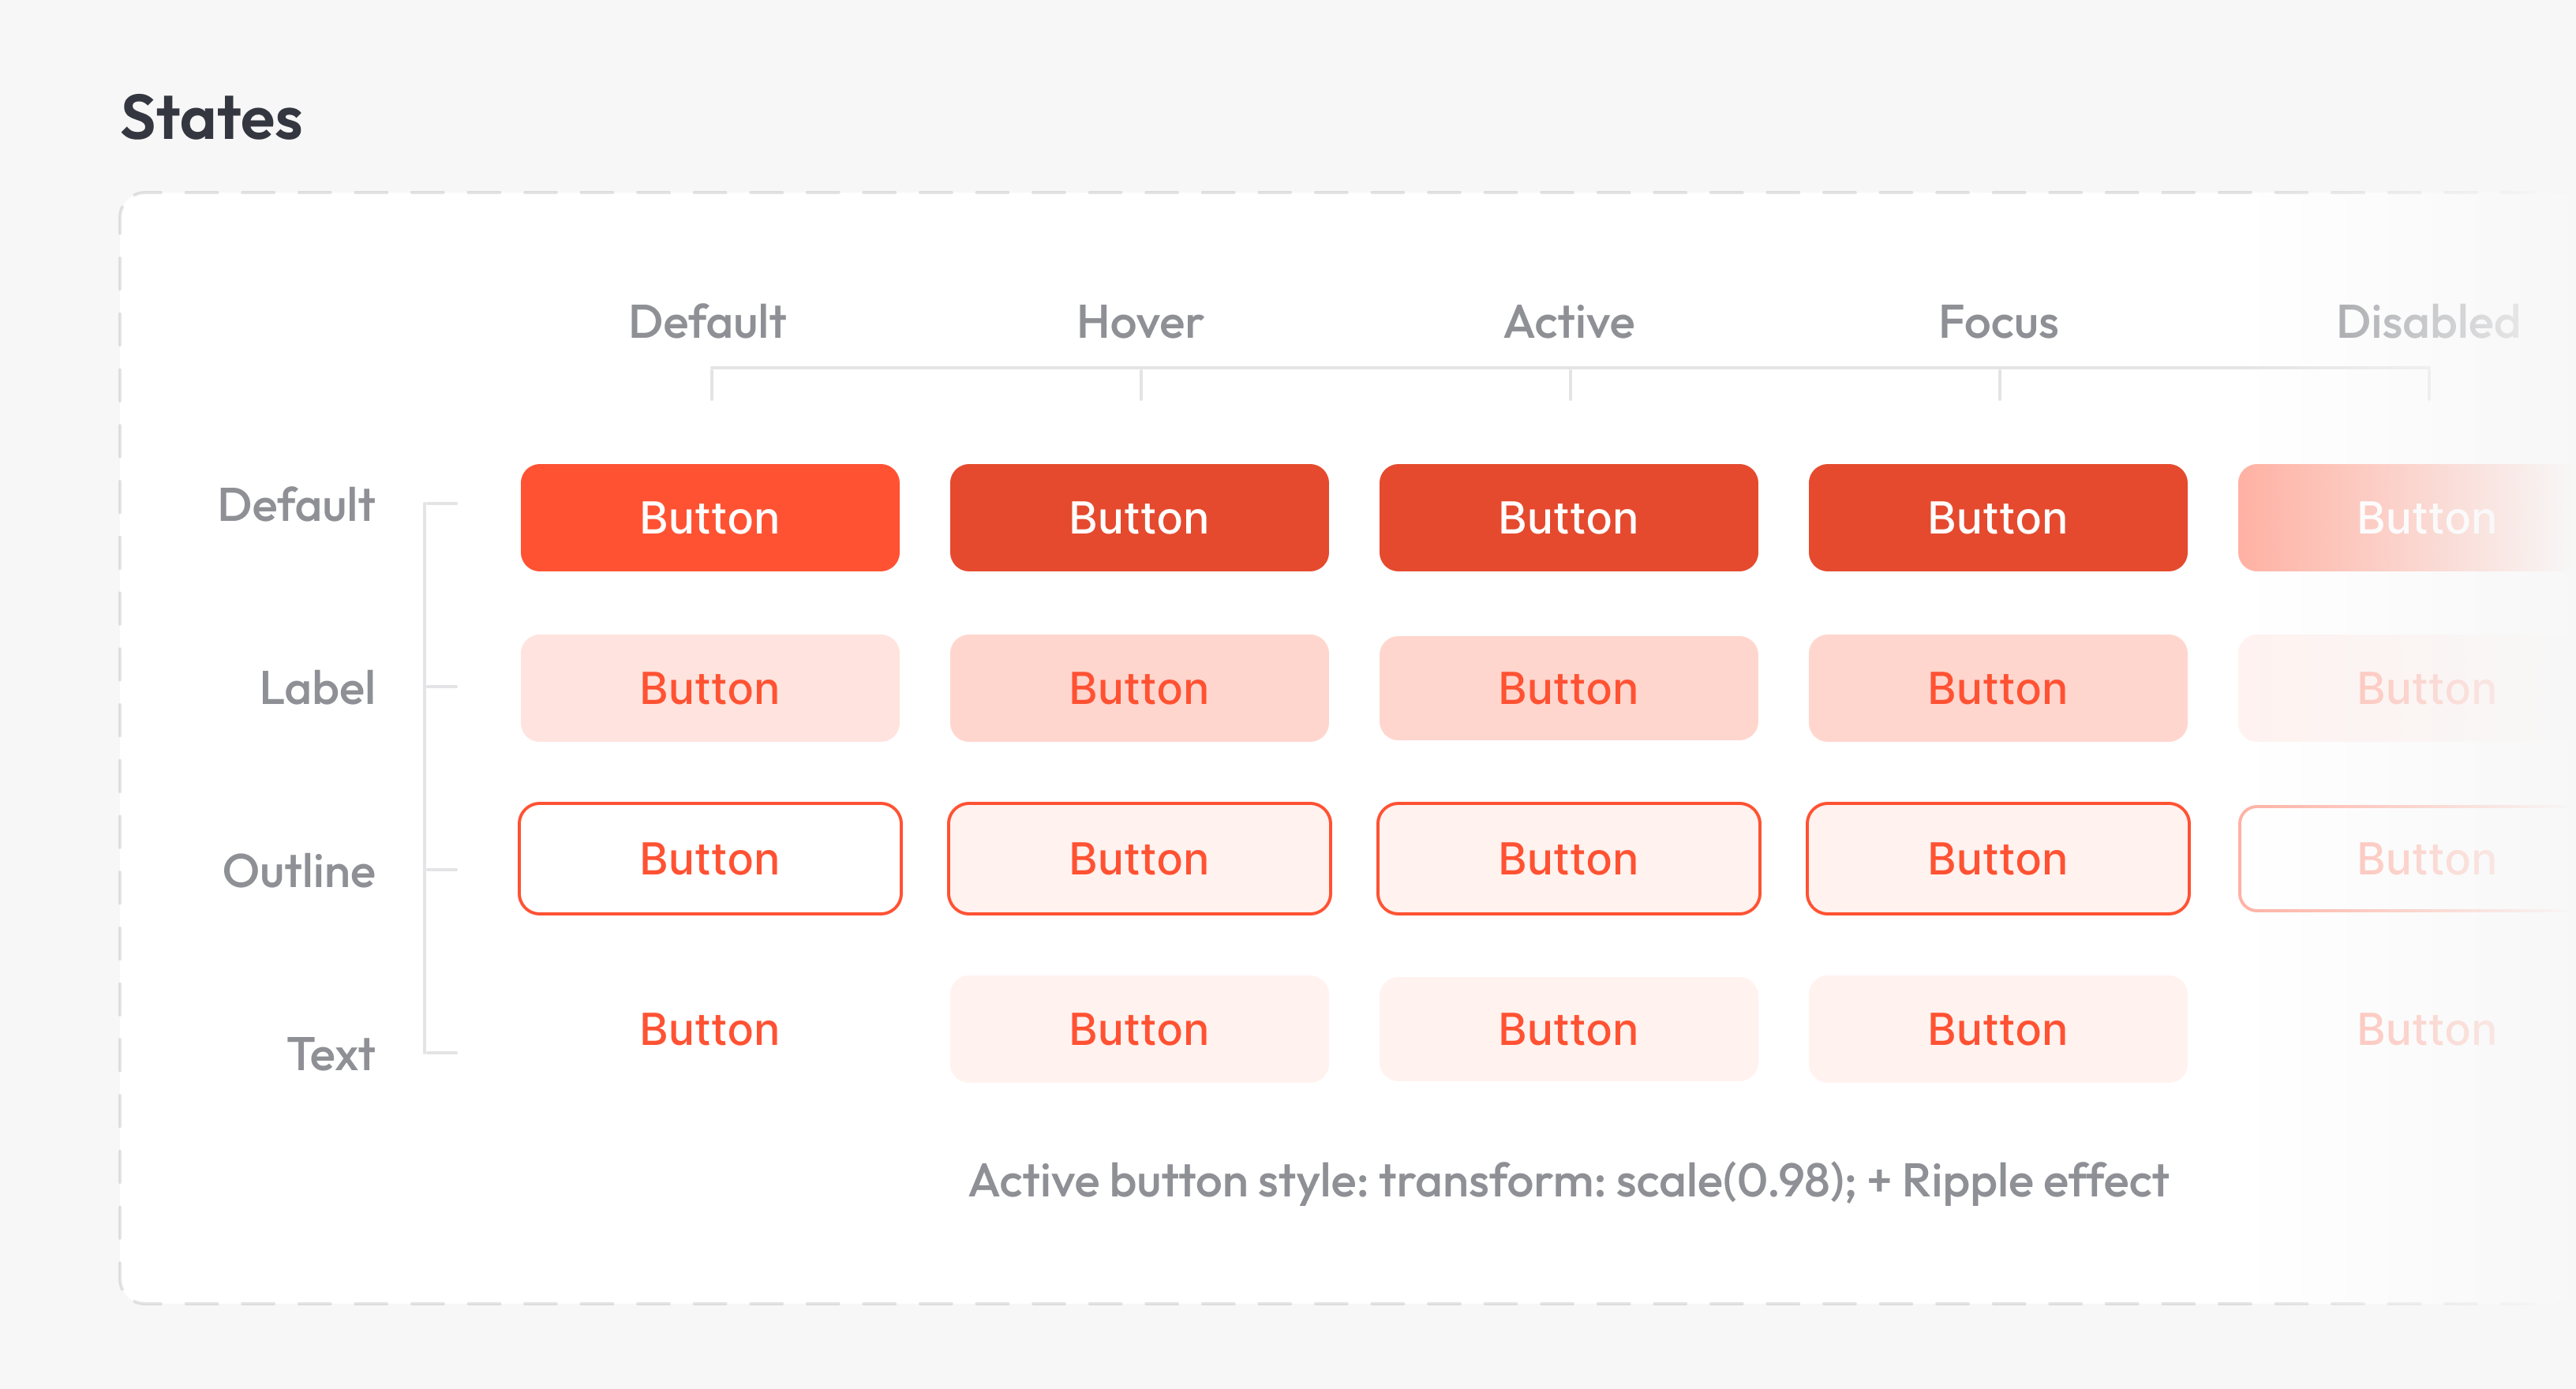The width and height of the screenshot is (2576, 1389).
Task: Click the faded solid button in Disabled column
Action: [2406, 518]
